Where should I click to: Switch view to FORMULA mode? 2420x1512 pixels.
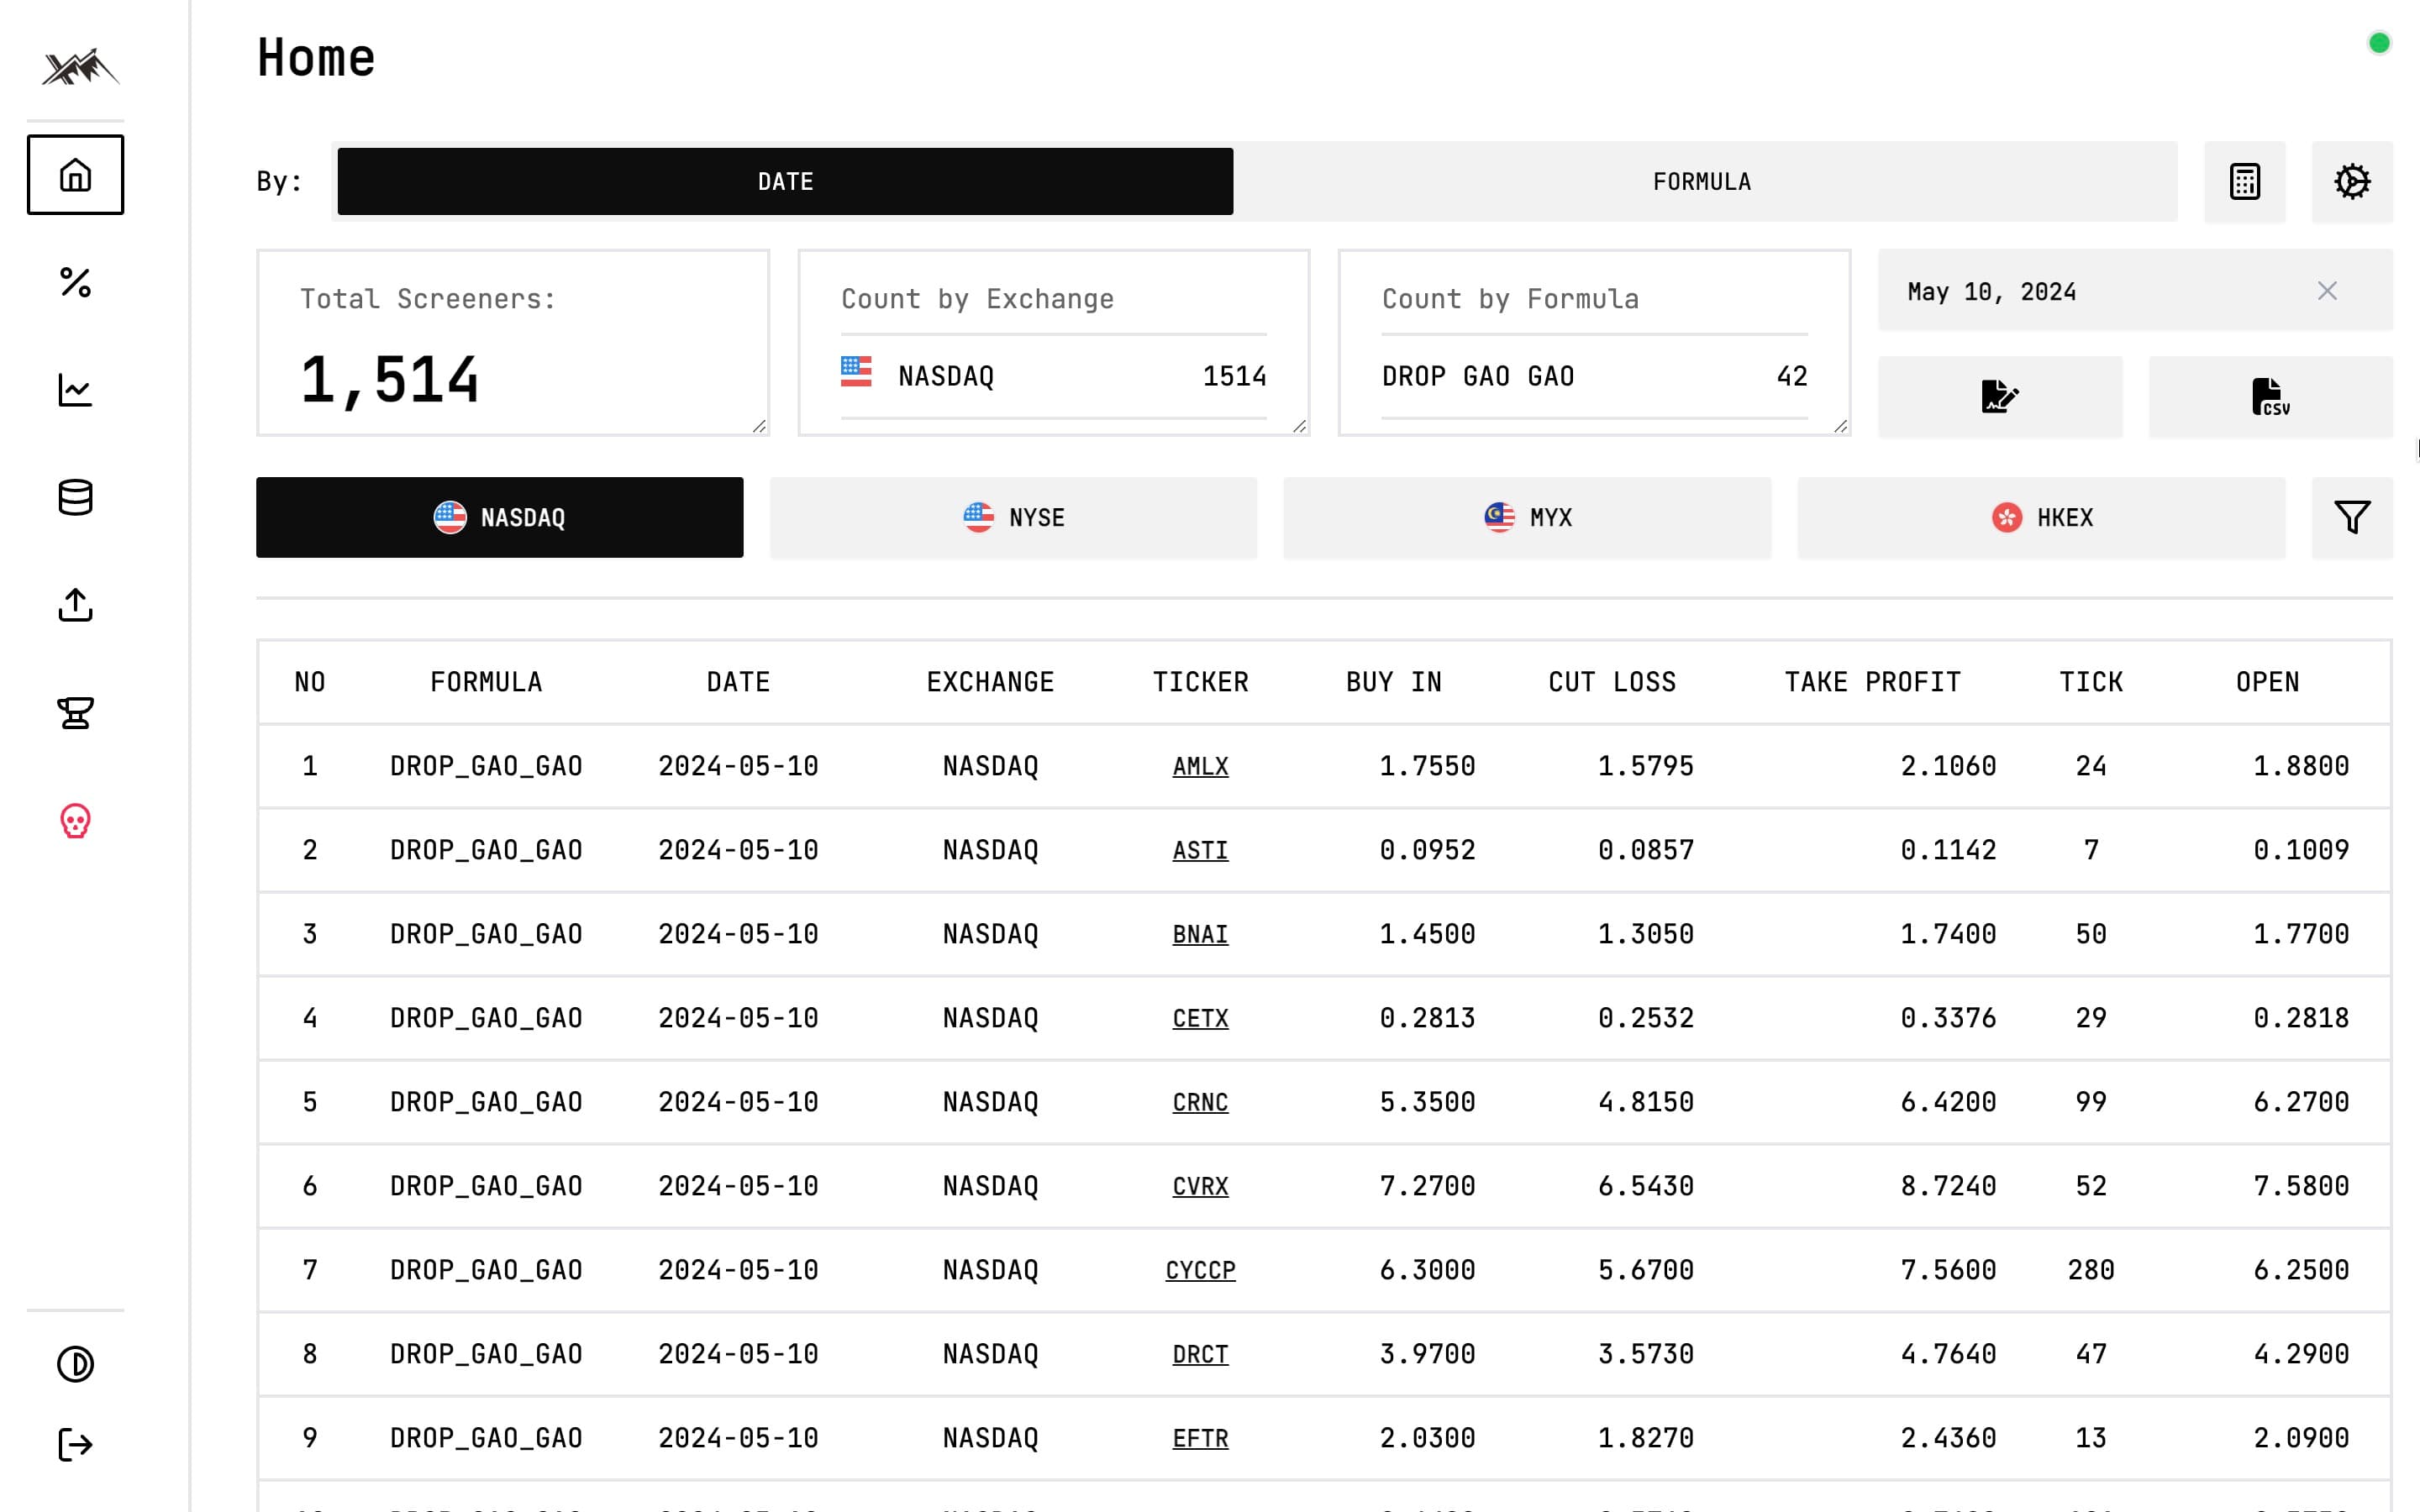pyautogui.click(x=1703, y=181)
